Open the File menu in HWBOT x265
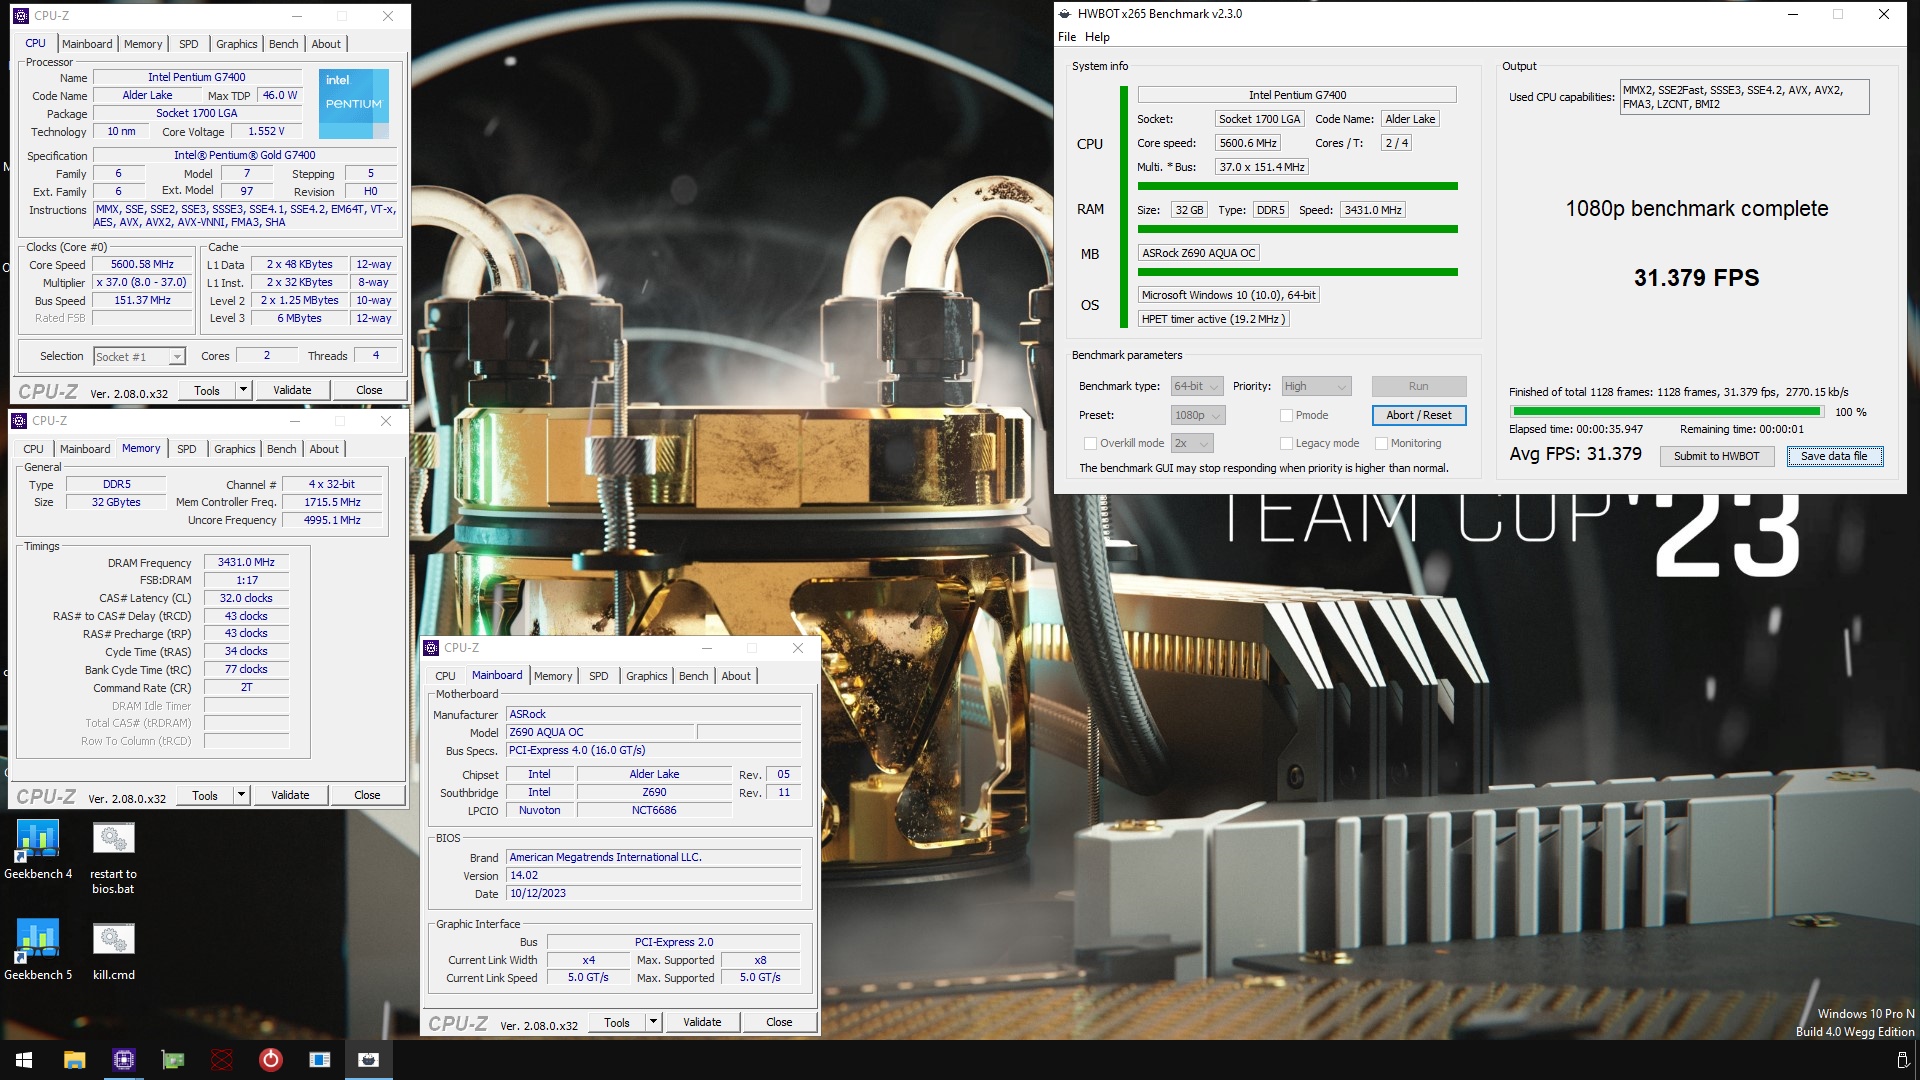 pos(1067,37)
